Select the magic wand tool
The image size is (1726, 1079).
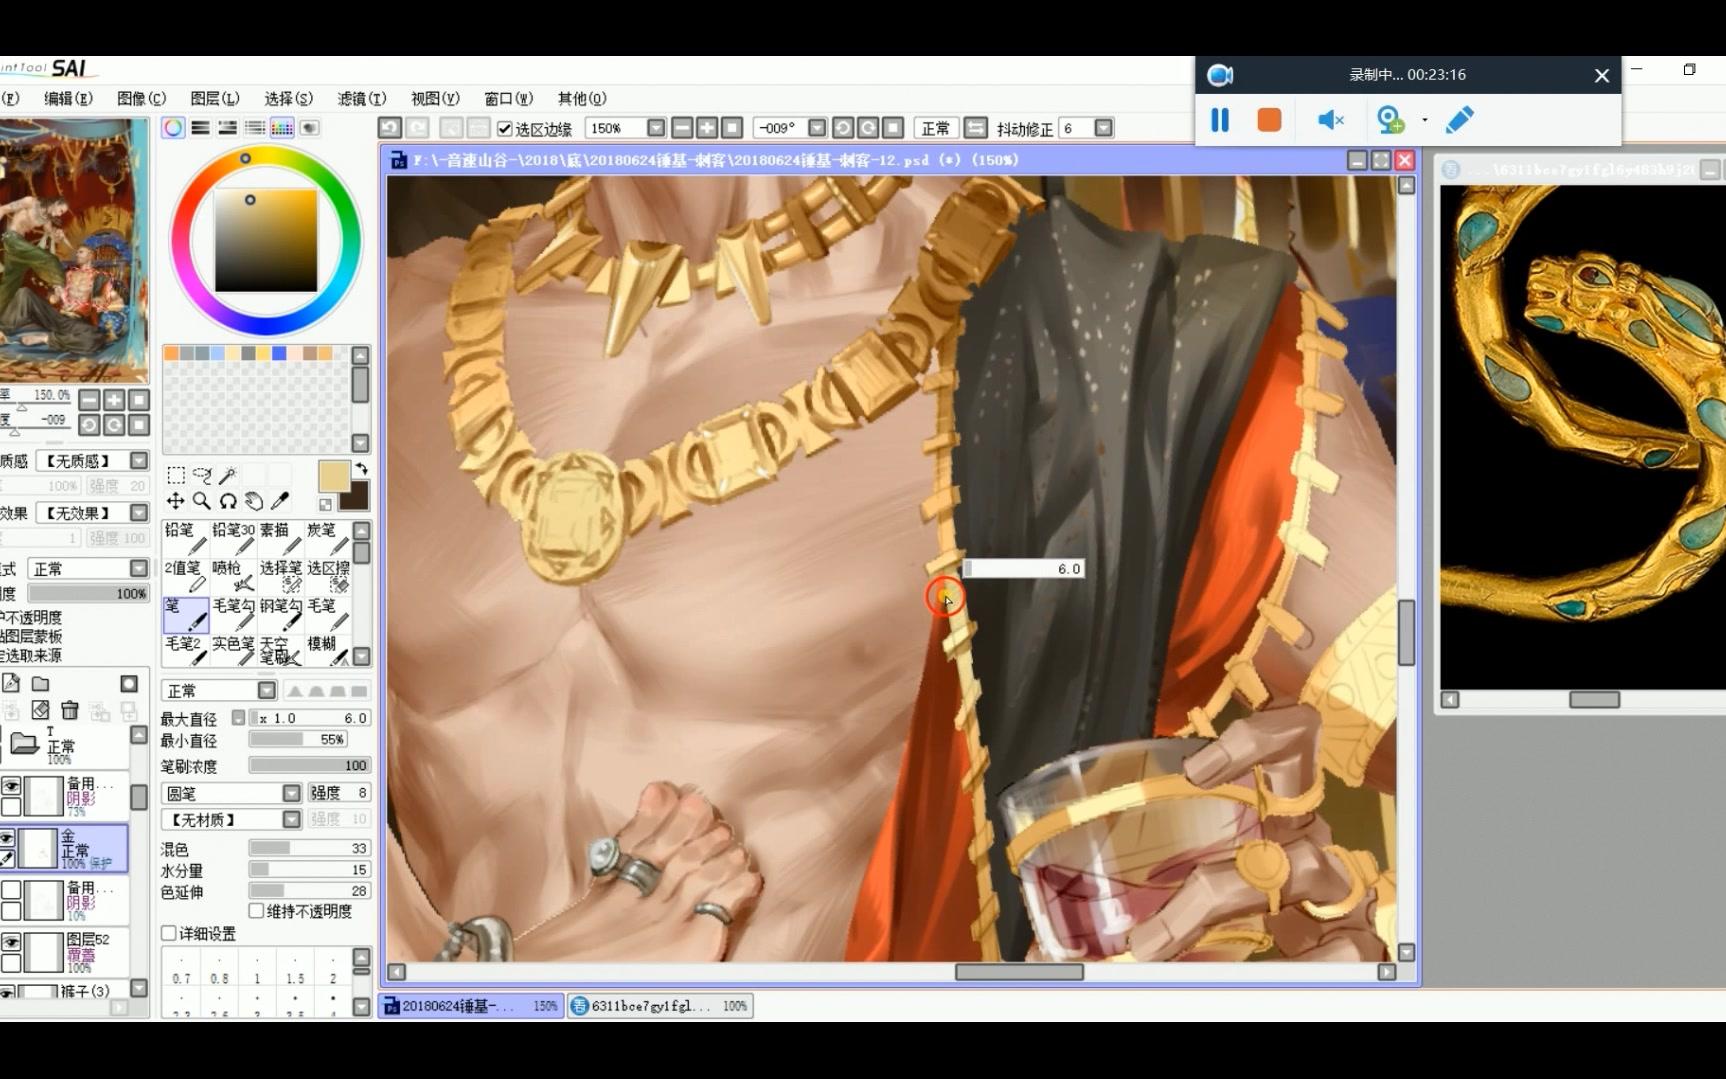pos(228,475)
